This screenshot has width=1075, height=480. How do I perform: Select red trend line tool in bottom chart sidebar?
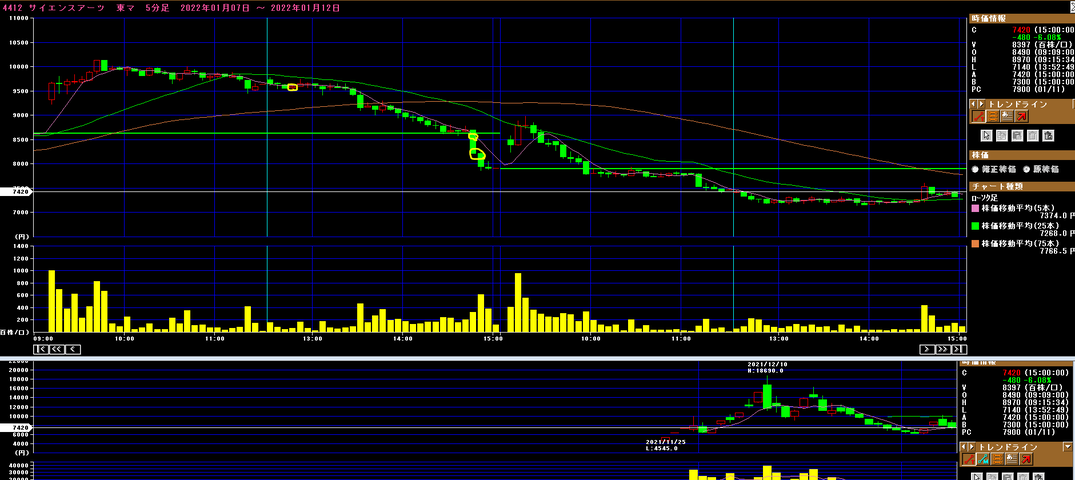click(969, 459)
